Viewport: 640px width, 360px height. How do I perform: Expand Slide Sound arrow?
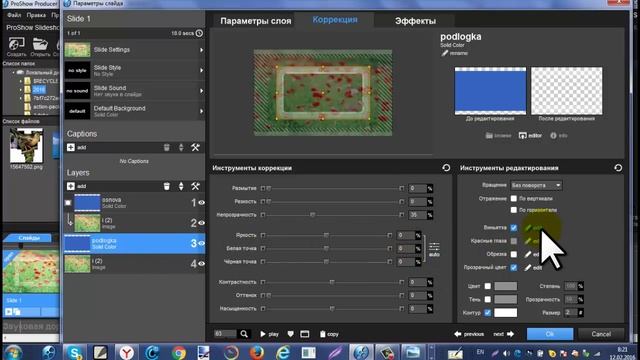click(x=201, y=91)
